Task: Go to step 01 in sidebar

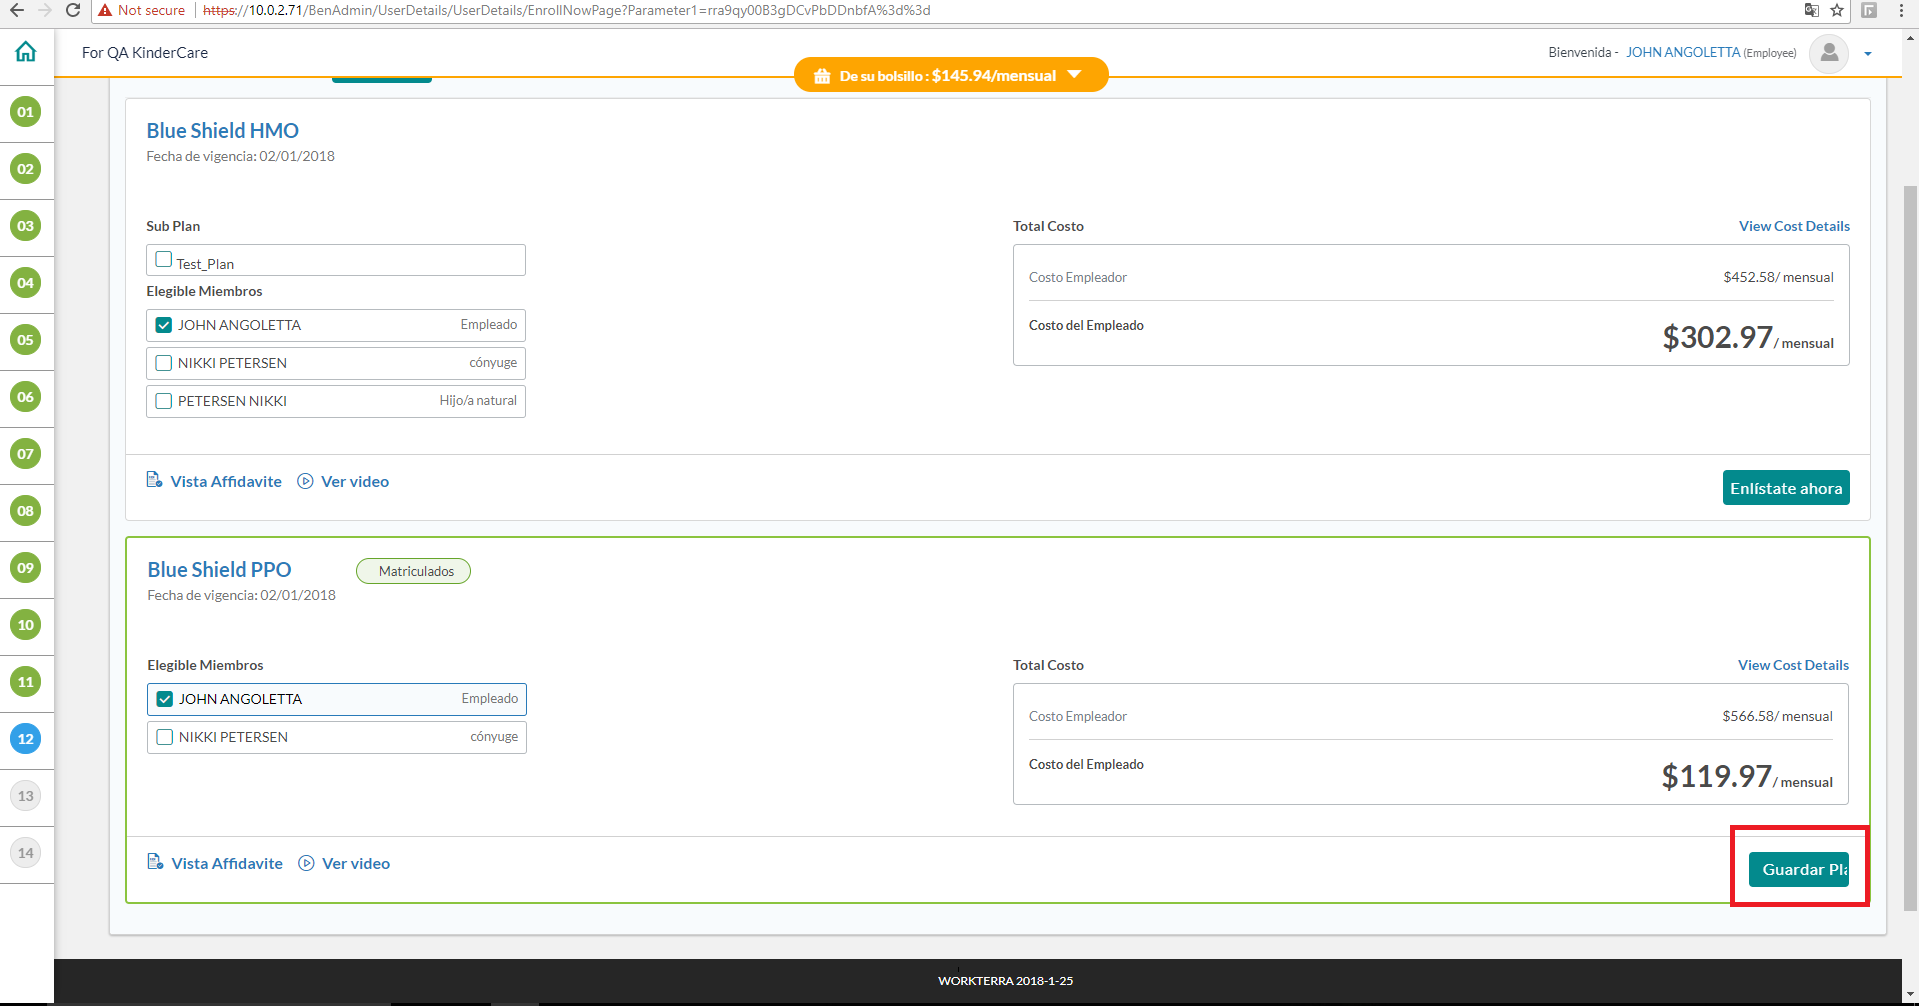Action: click(x=26, y=112)
